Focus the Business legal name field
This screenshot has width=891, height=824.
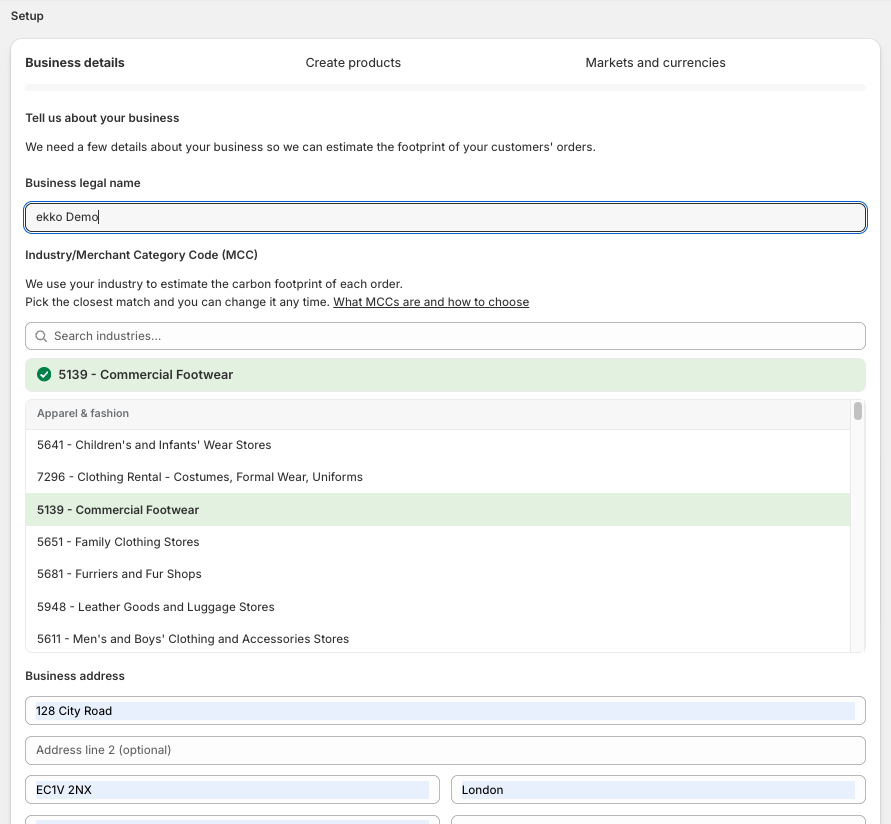pos(446,217)
